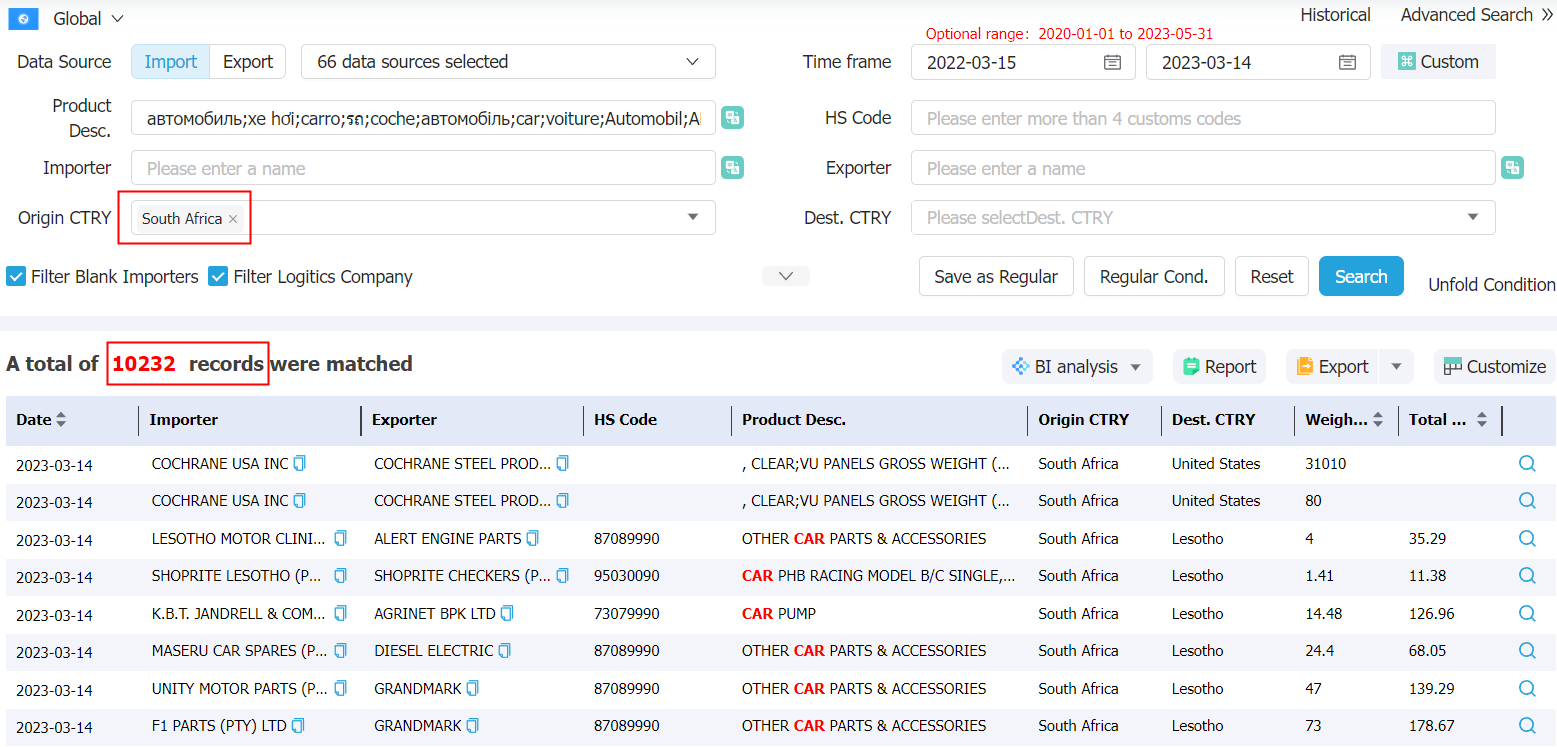
Task: Copy exporter AGRINET BPK LTD name
Action: coord(507,614)
